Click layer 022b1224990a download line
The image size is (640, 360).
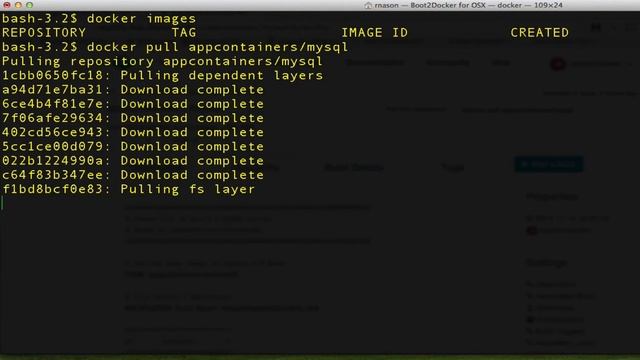(133, 161)
